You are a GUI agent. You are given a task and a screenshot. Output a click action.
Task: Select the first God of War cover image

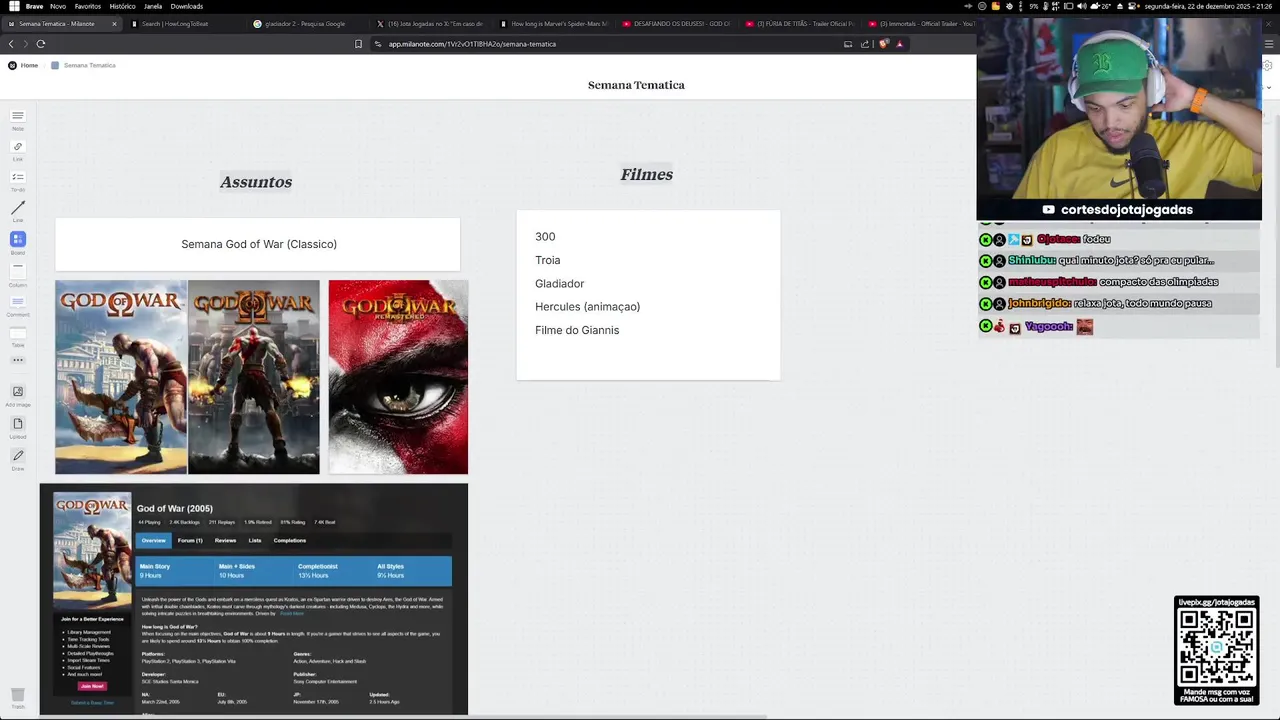point(121,377)
